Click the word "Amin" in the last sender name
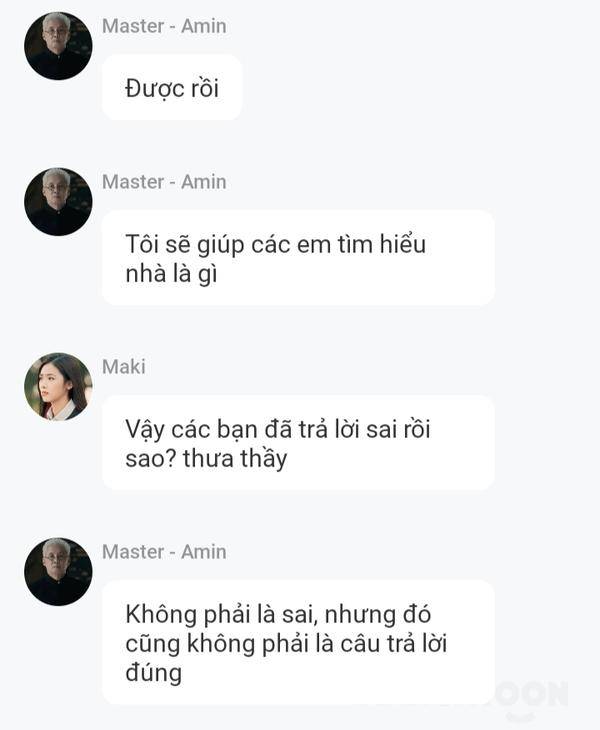The width and height of the screenshot is (600, 730). 204,552
